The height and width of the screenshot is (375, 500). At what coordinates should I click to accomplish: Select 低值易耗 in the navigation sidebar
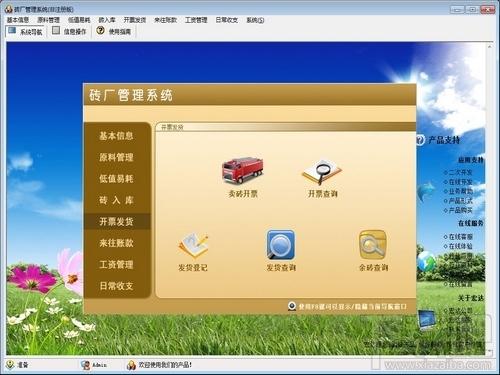(116, 179)
